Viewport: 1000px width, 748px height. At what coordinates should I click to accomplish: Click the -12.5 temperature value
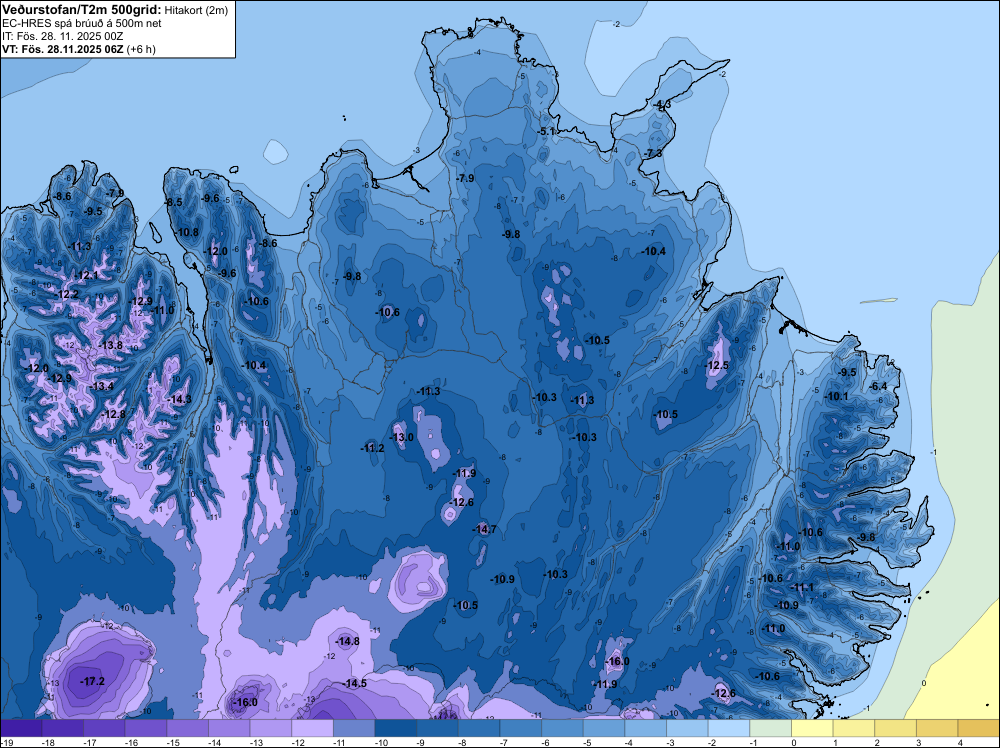717,365
